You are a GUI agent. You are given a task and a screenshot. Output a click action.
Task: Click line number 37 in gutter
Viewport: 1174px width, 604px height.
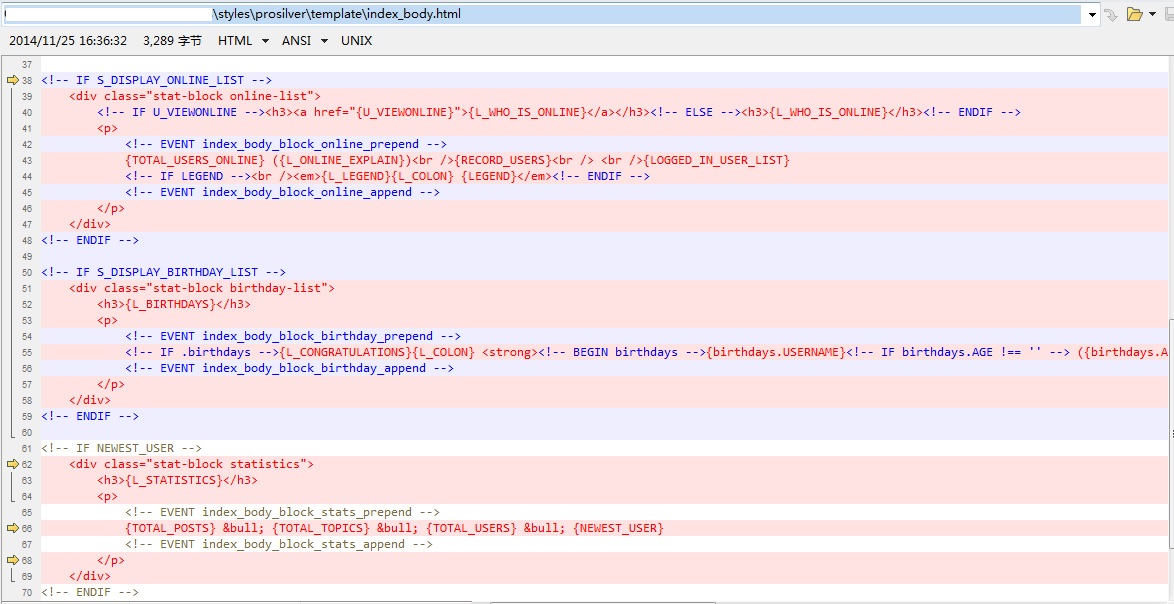[28, 65]
